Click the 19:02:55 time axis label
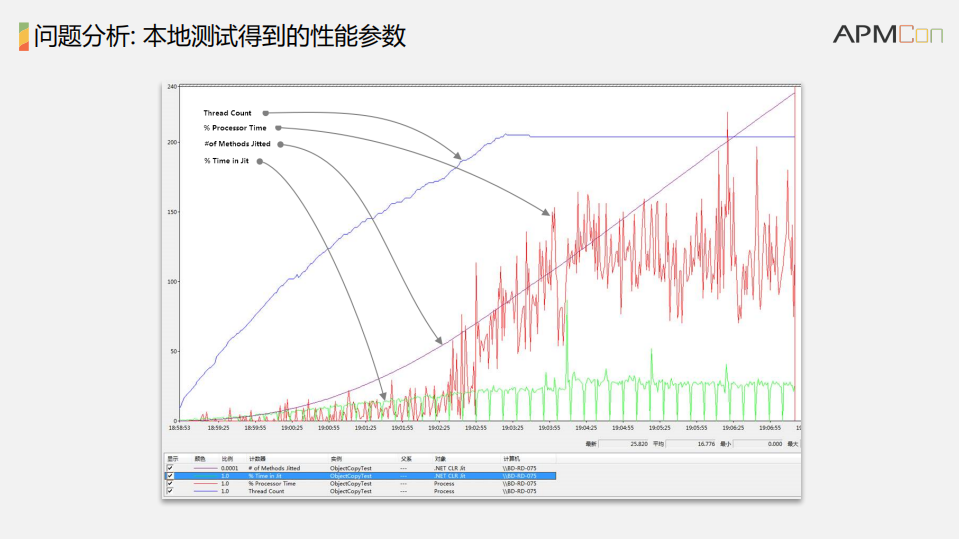 click(x=475, y=428)
